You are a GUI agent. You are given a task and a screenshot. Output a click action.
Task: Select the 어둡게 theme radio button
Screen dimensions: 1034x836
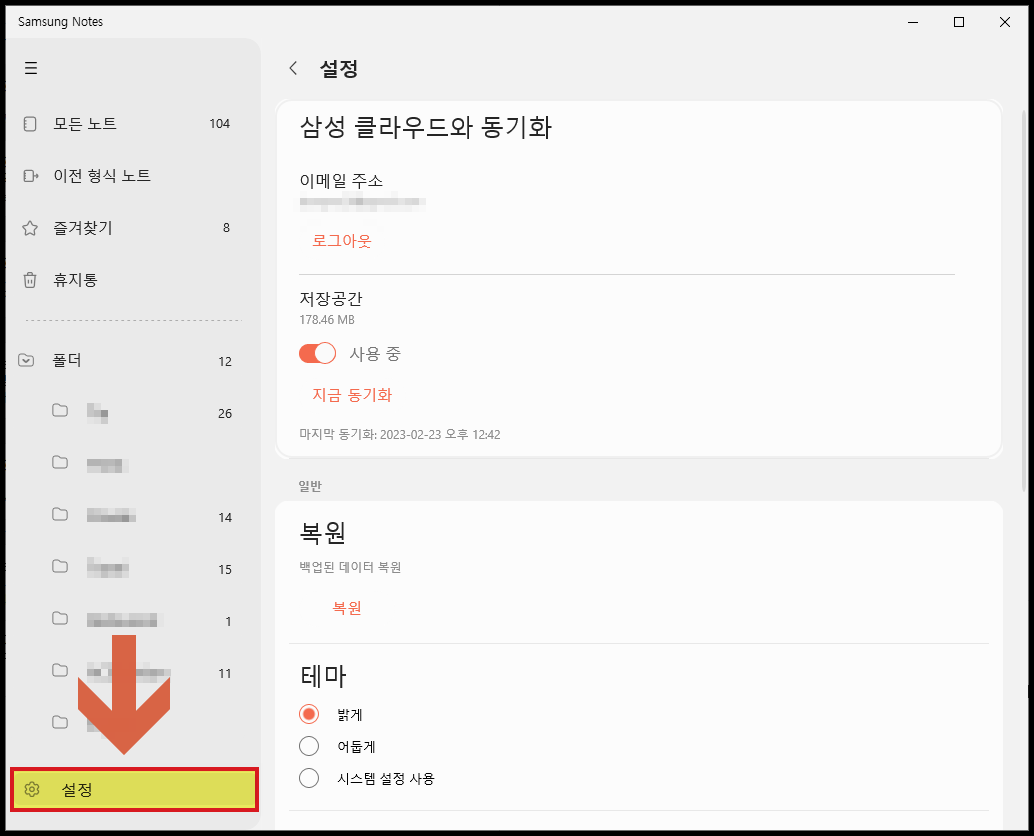[309, 746]
